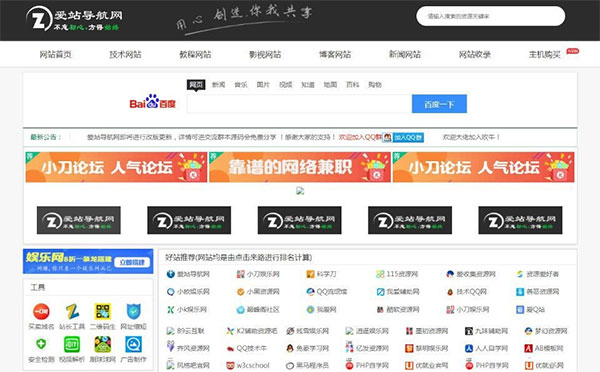Open the 靠谱的网络兼职 banner ad

tap(300, 167)
